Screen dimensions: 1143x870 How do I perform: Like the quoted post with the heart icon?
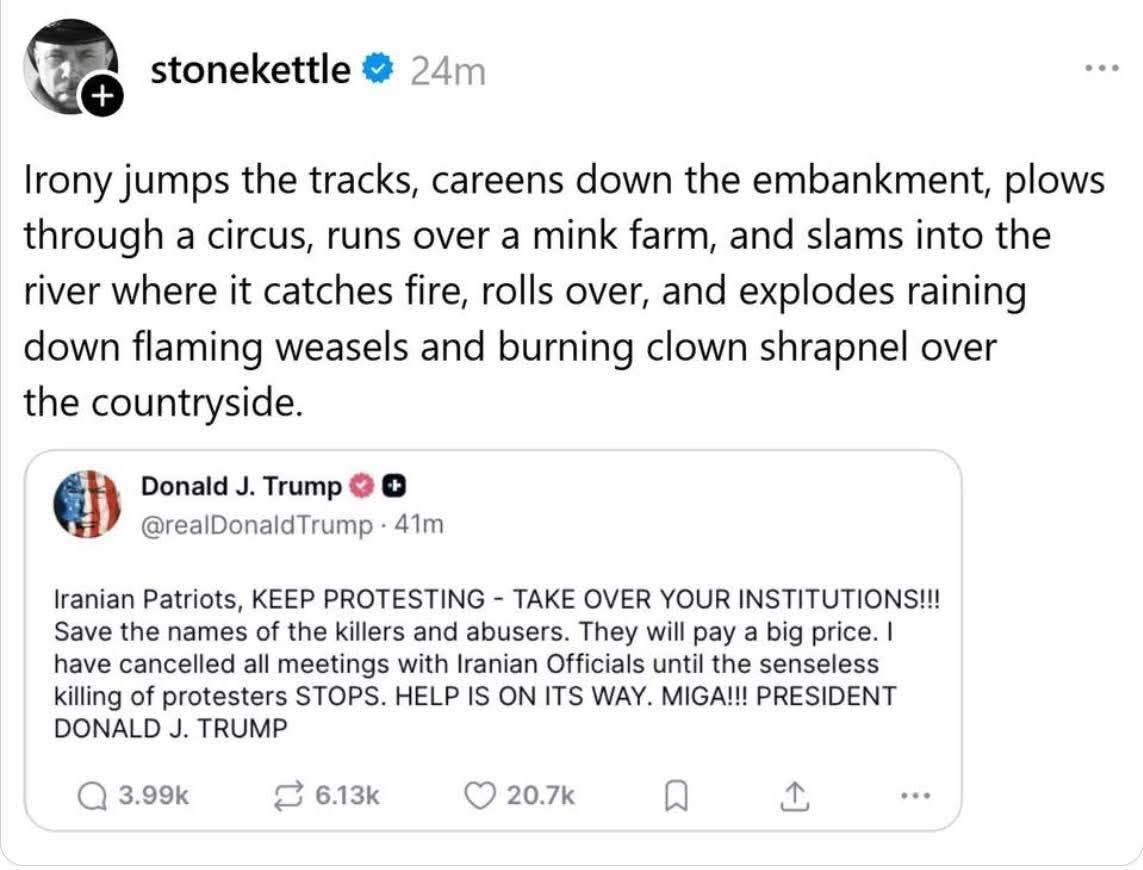point(481,795)
